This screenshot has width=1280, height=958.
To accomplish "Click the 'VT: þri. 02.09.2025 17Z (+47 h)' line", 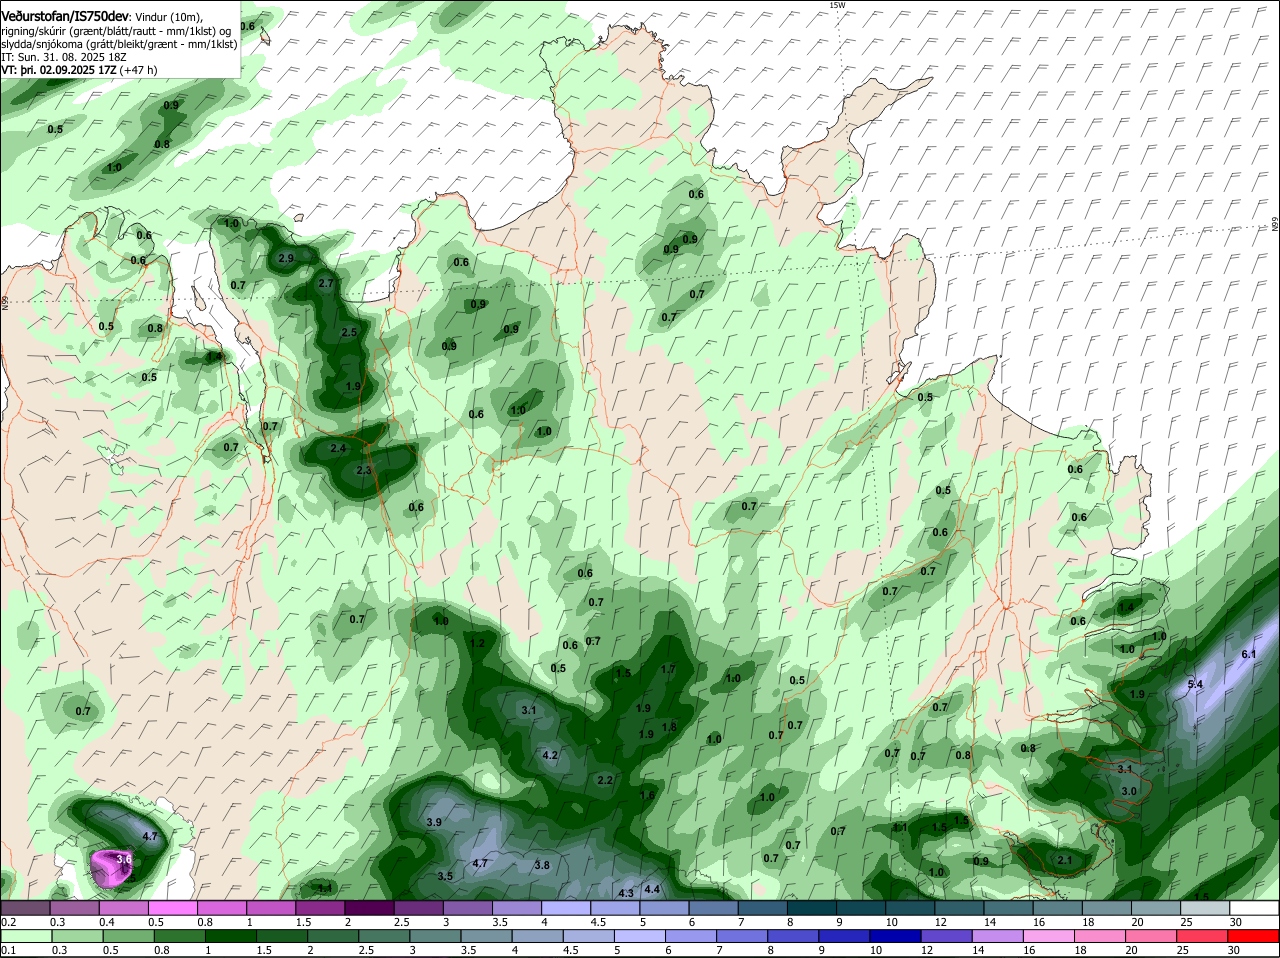I will coord(80,70).
